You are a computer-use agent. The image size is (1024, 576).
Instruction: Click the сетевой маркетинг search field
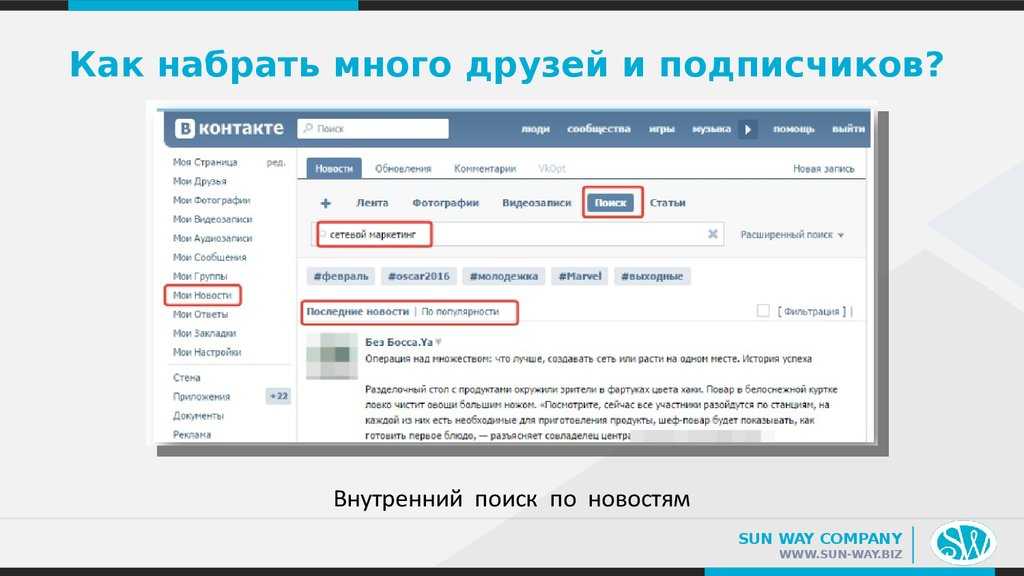point(510,235)
